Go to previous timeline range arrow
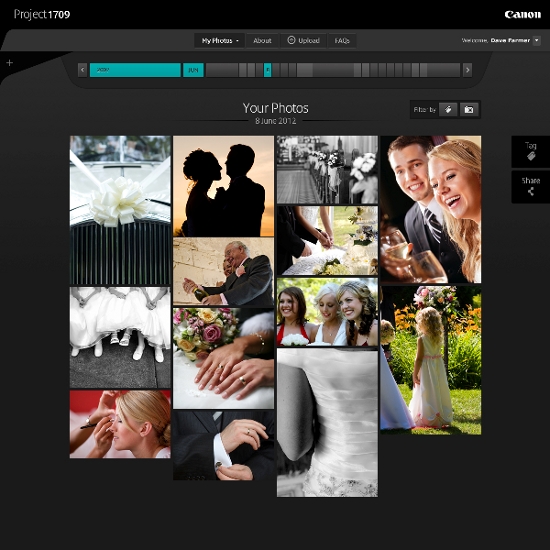The image size is (550, 550). (x=82, y=70)
